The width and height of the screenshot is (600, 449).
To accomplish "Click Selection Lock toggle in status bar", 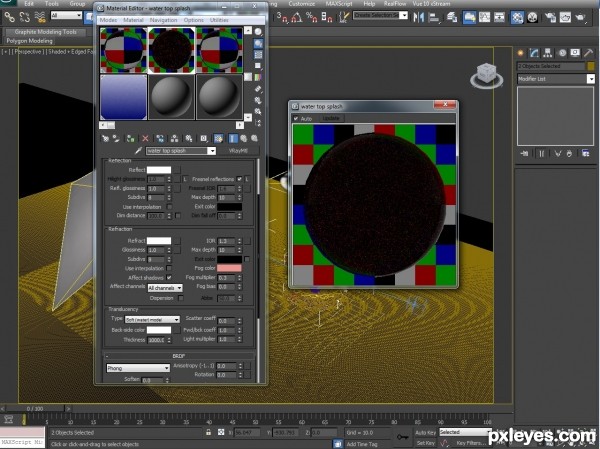I will click(x=208, y=432).
